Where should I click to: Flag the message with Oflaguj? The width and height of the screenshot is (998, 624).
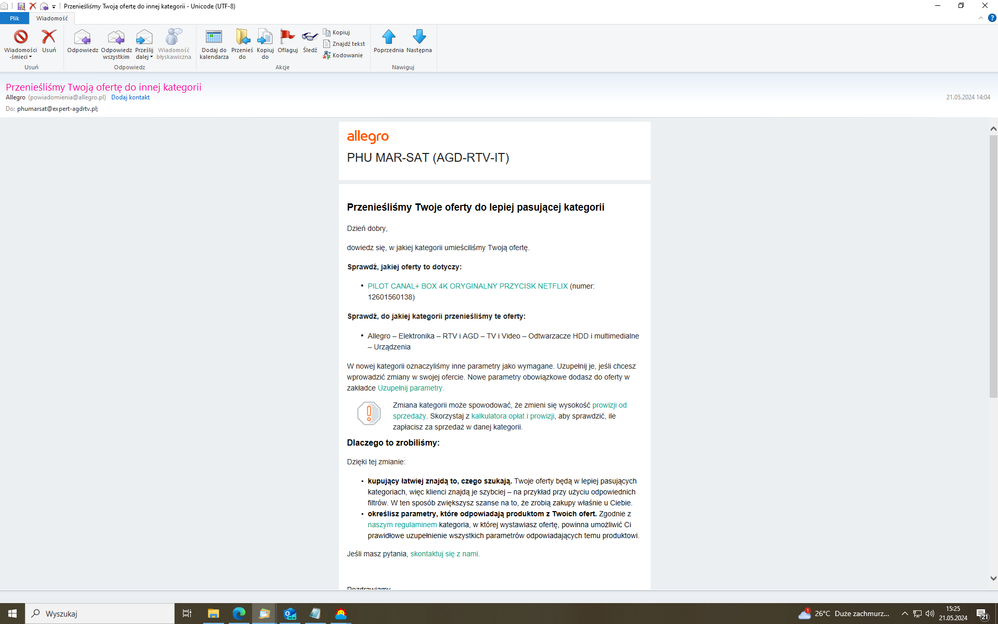(x=287, y=38)
